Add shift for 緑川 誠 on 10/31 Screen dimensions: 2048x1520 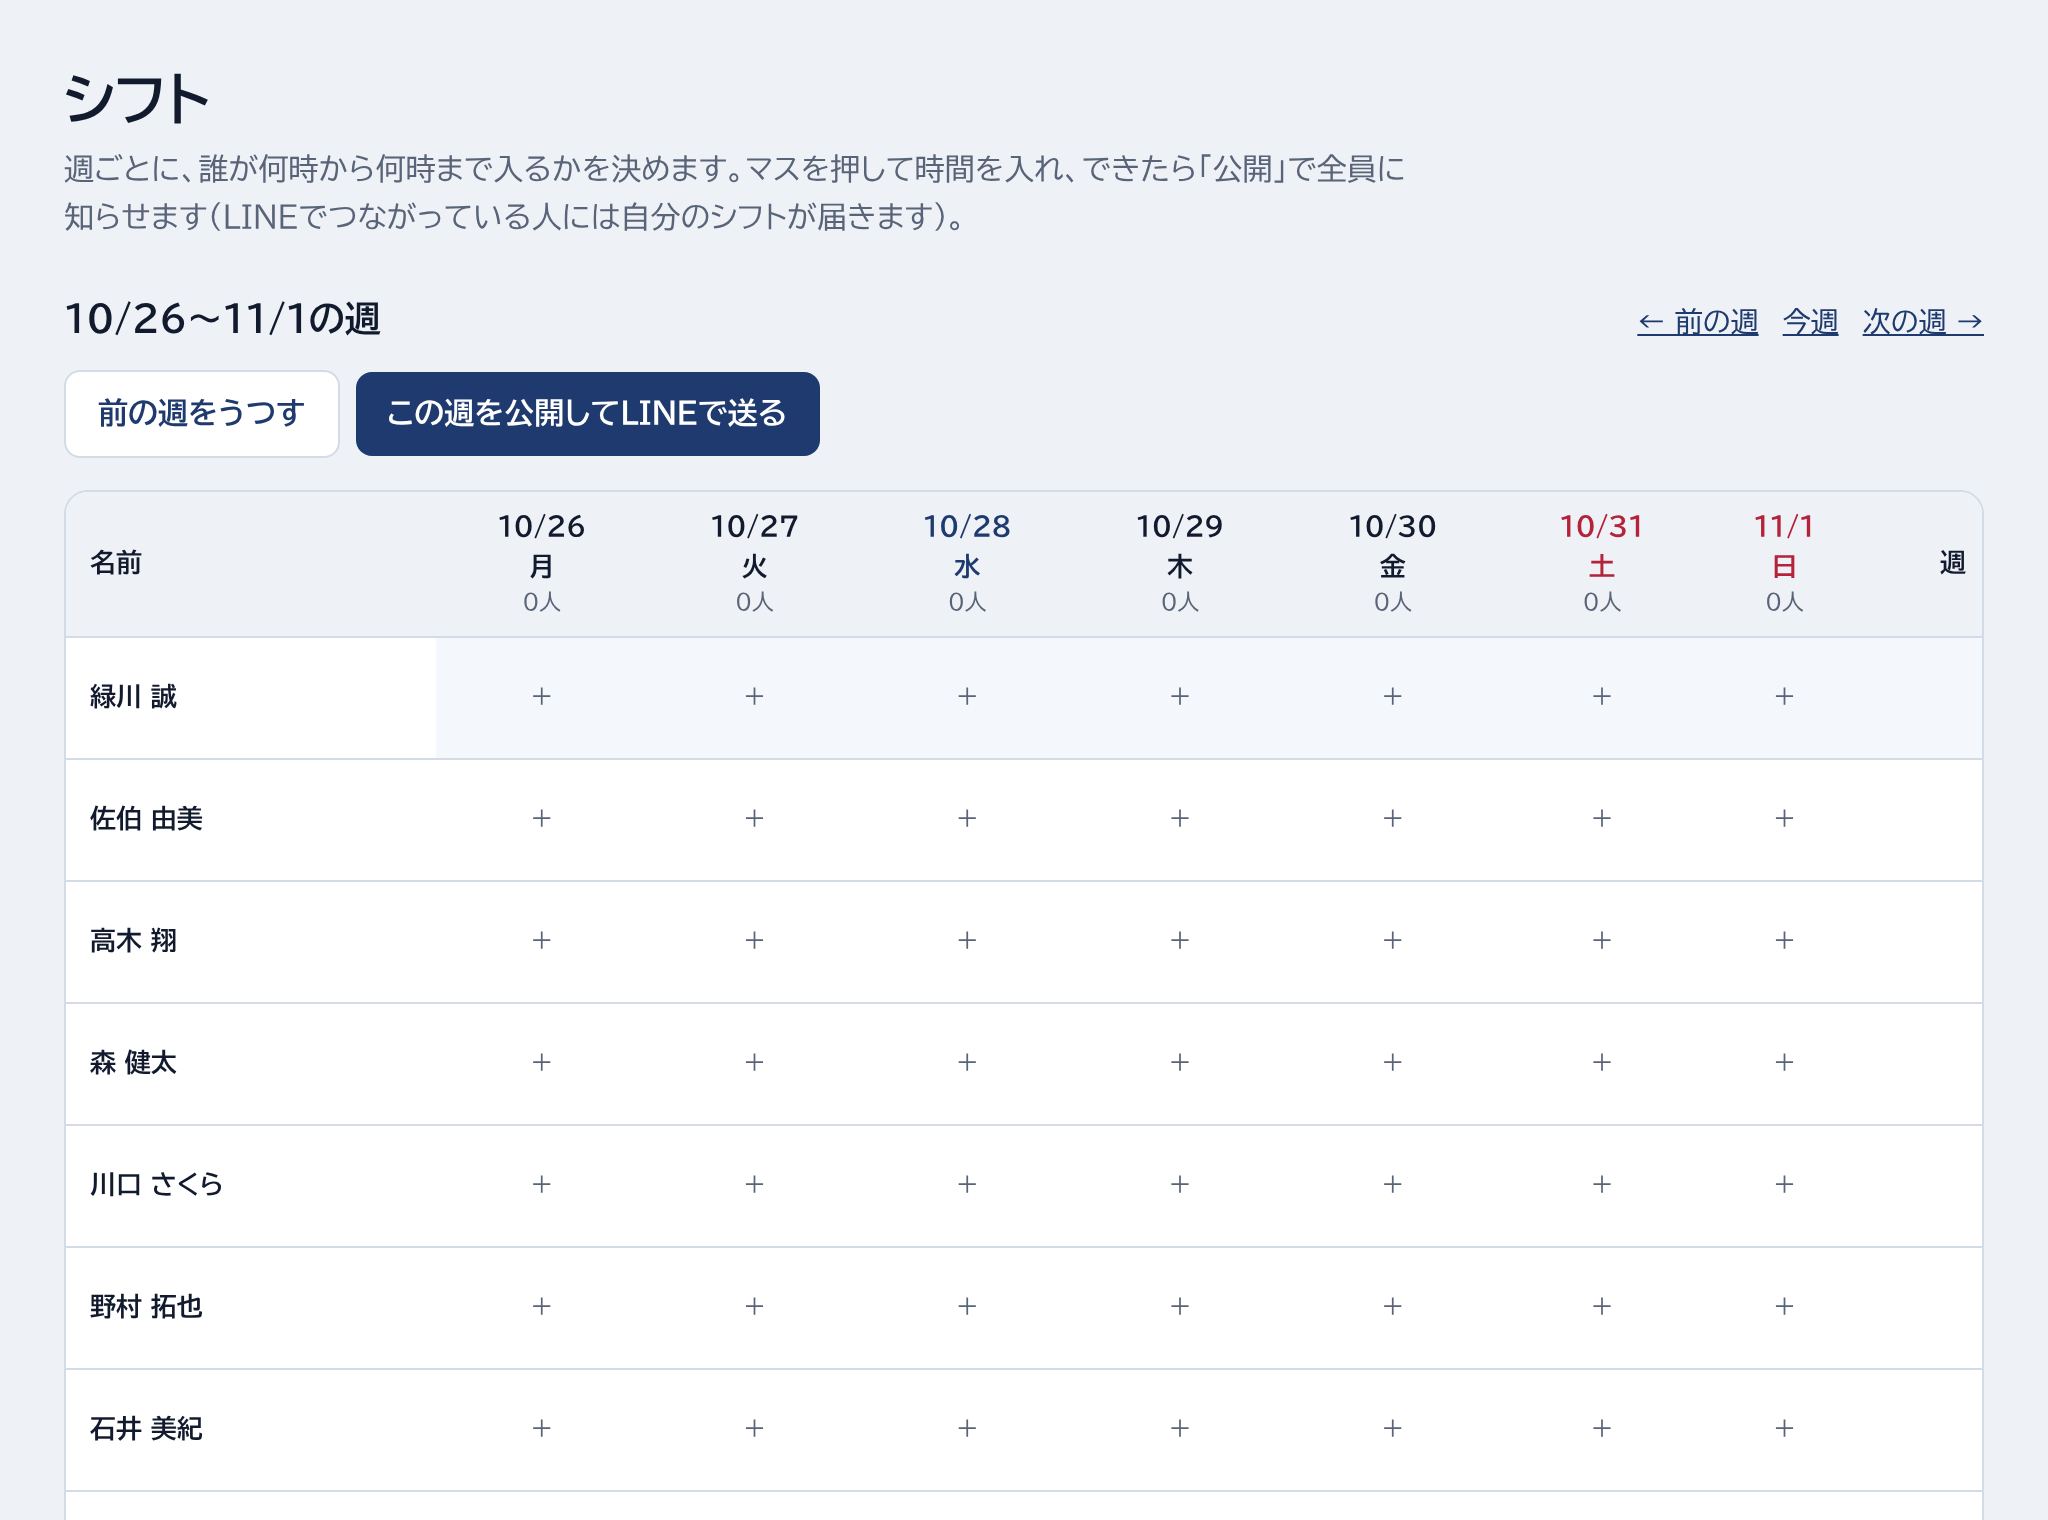[1601, 697]
